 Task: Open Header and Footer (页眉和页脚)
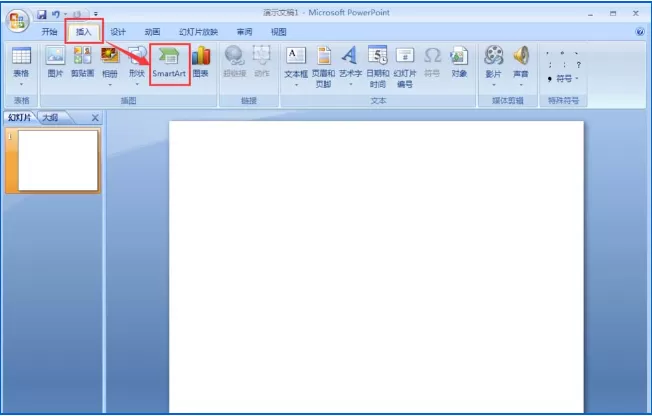(x=324, y=67)
